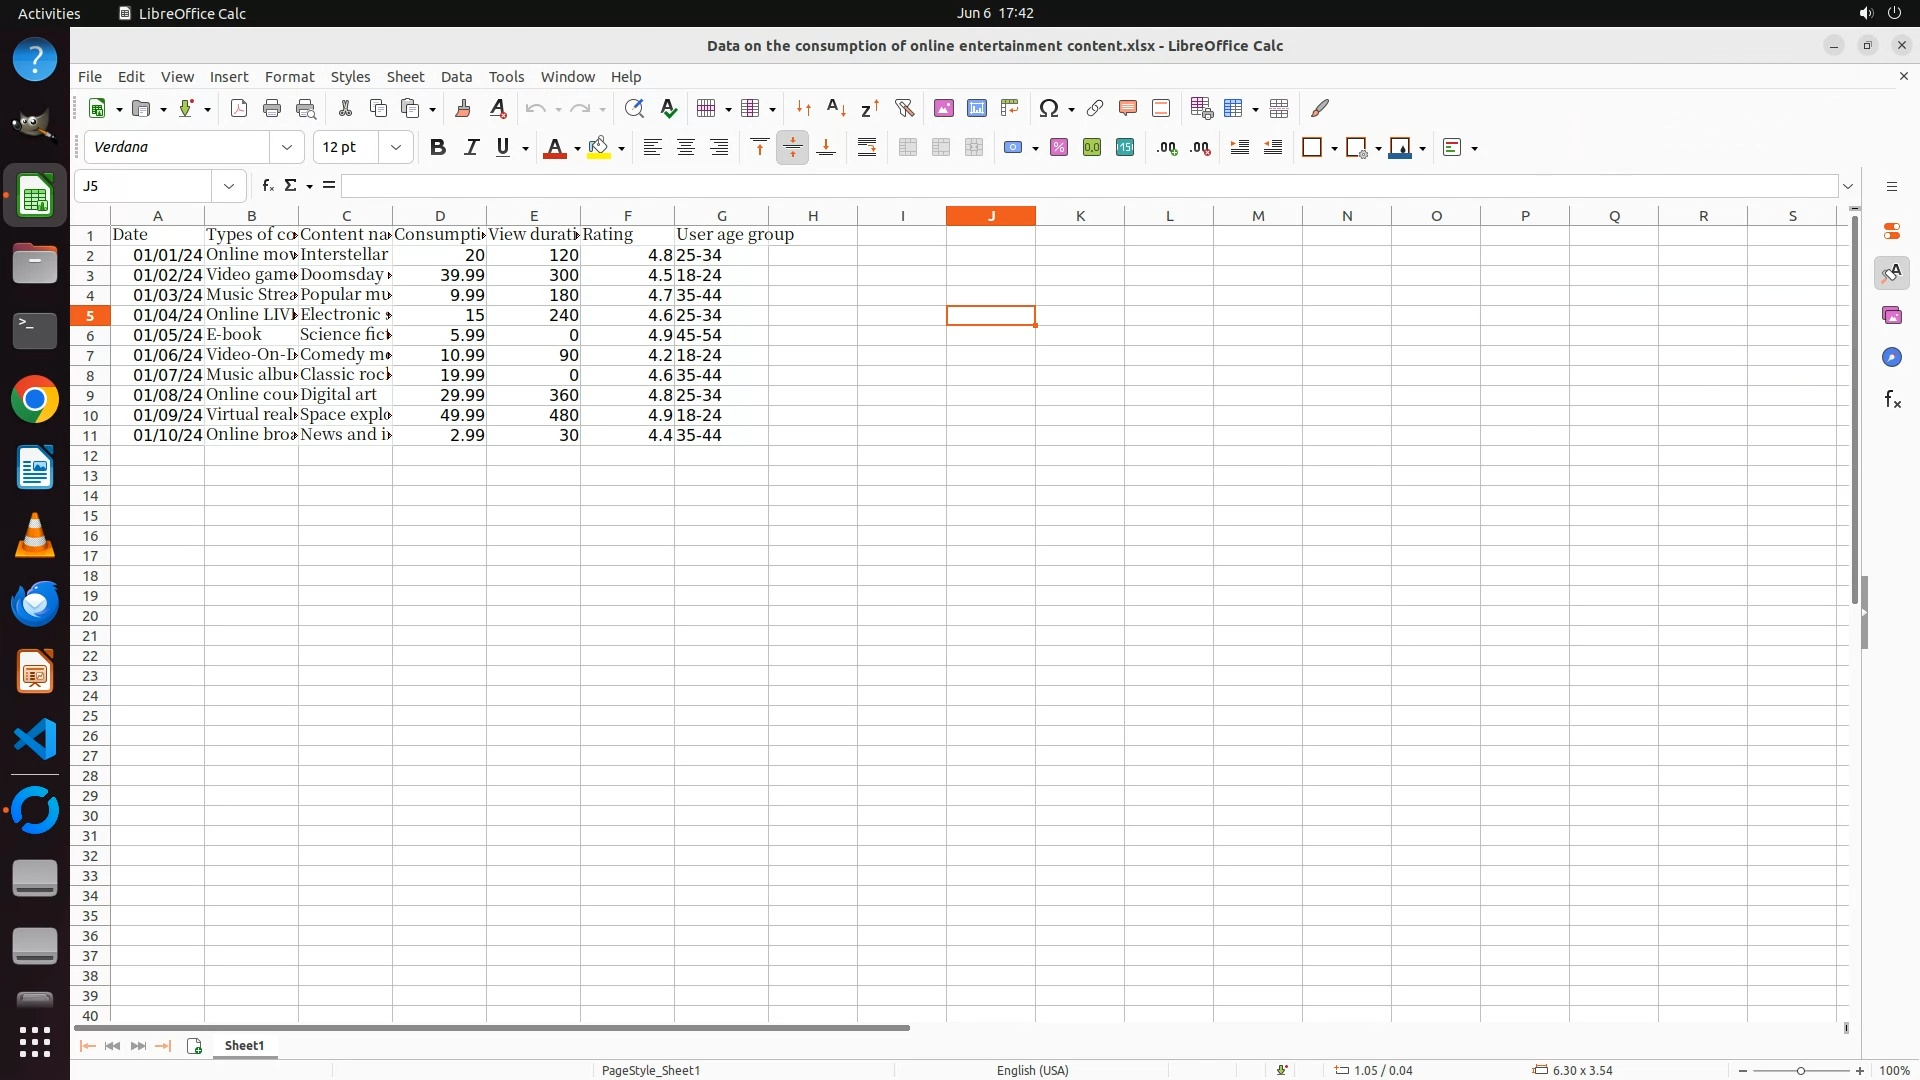Click the Export as PDF icon
Screen dimensions: 1920x1080
click(x=238, y=108)
